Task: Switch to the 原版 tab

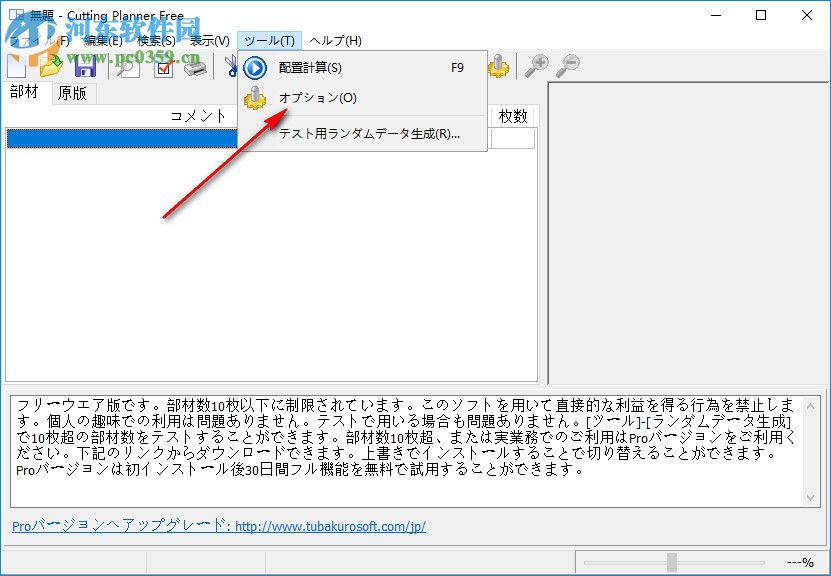Action: click(x=71, y=92)
